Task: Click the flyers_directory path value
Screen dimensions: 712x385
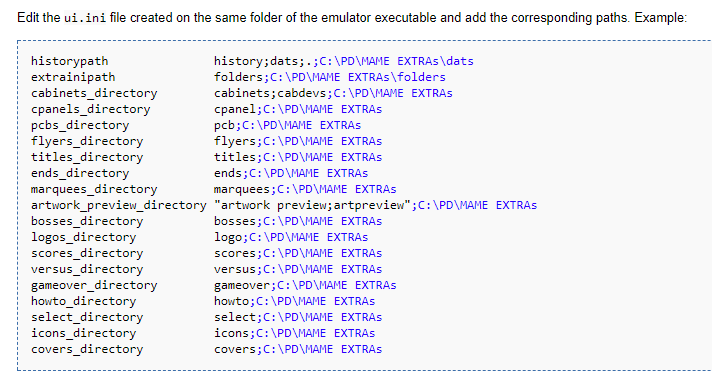Action: [x=298, y=141]
